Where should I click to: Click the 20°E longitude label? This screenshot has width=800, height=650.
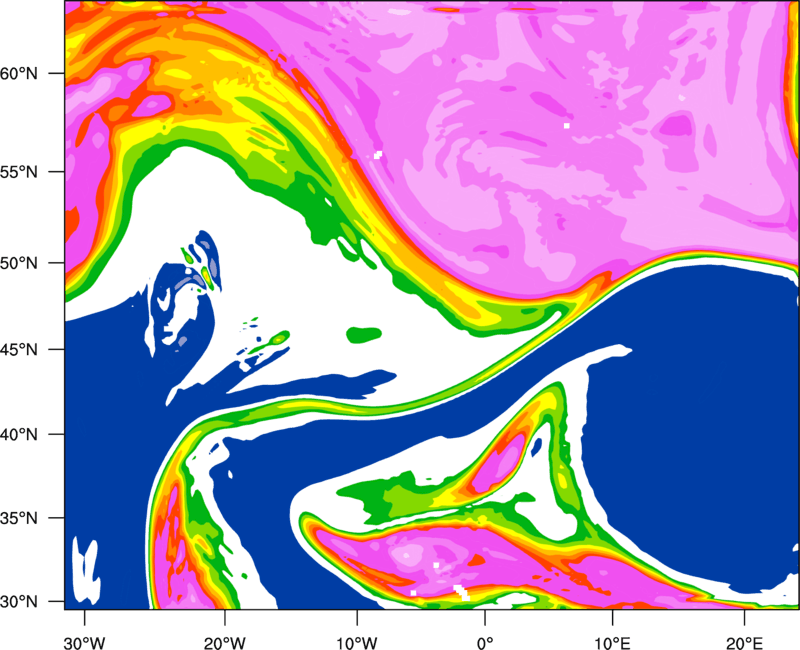[744, 643]
